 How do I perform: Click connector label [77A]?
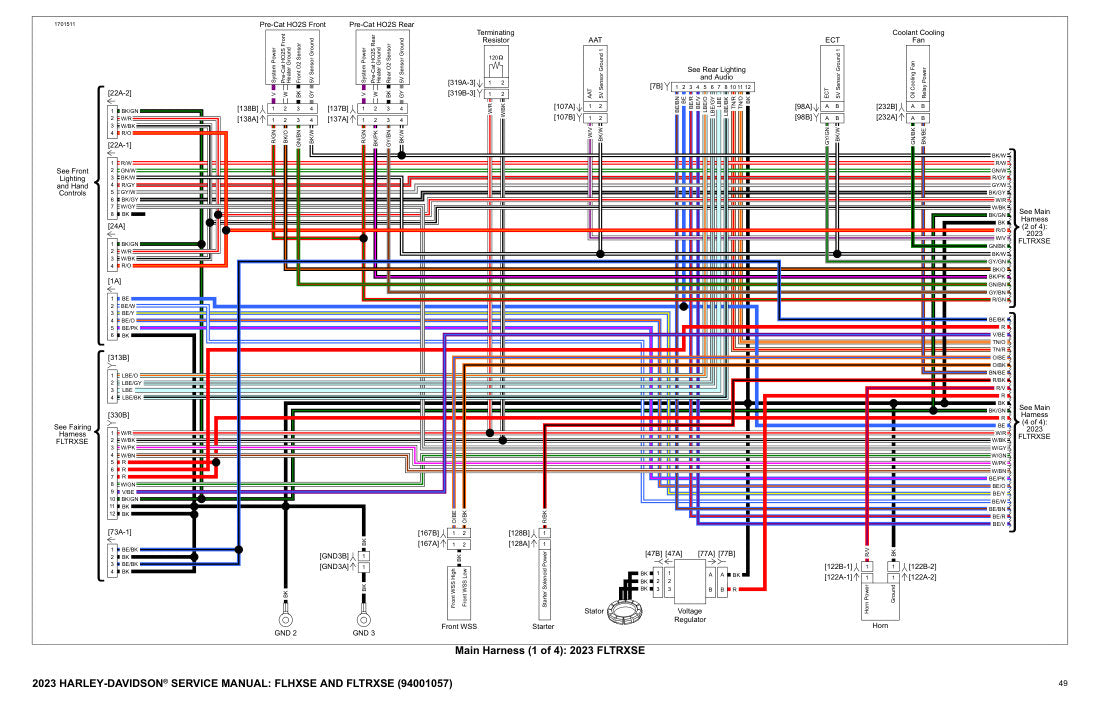tap(706, 553)
